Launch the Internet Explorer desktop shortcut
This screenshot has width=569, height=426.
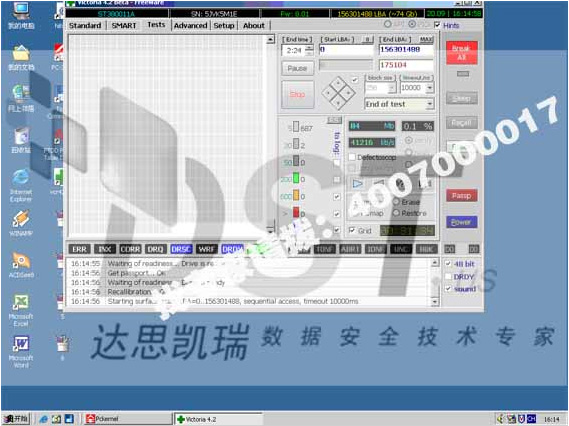(x=21, y=185)
